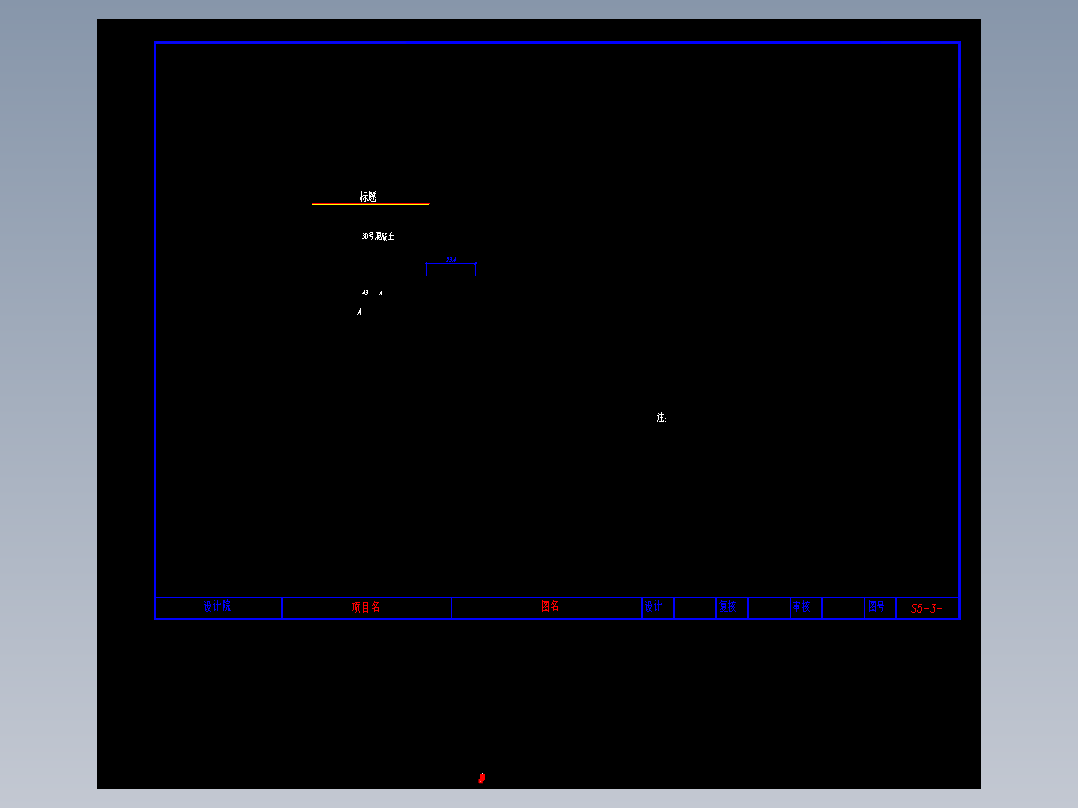Image resolution: width=1078 pixels, height=808 pixels.
Task: Click the orange underline beneath the title
Action: pyautogui.click(x=371, y=204)
